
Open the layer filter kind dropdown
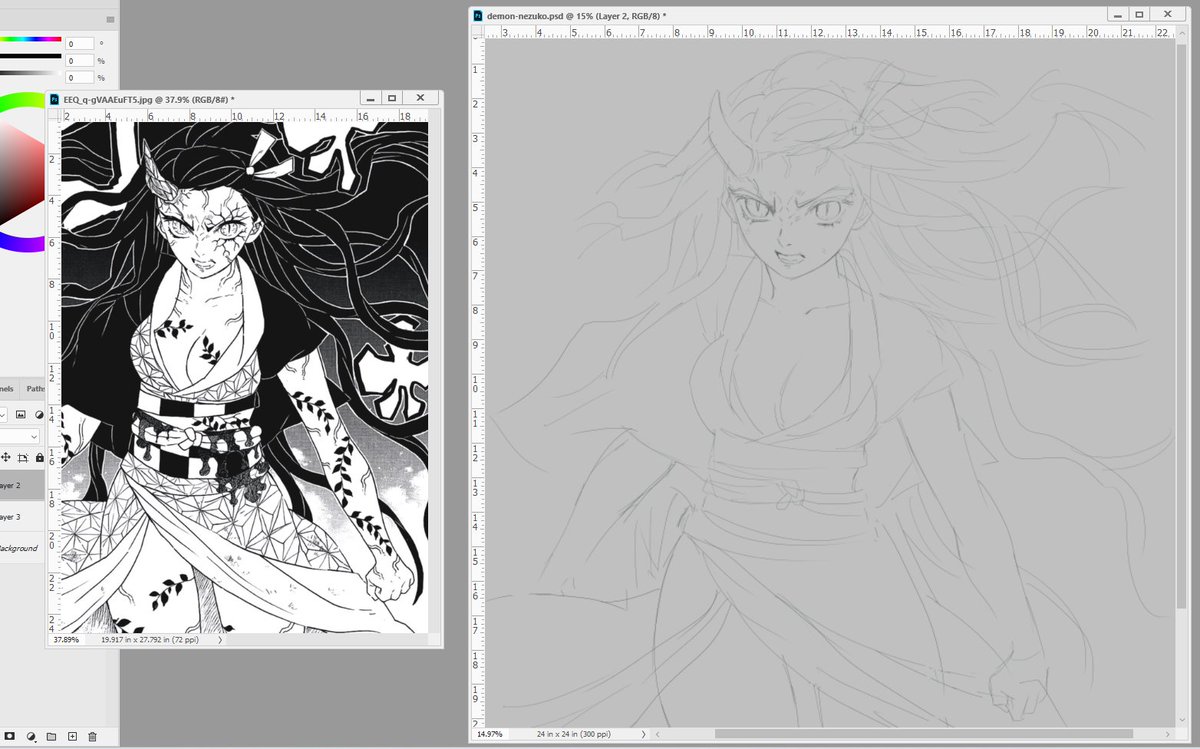point(4,414)
